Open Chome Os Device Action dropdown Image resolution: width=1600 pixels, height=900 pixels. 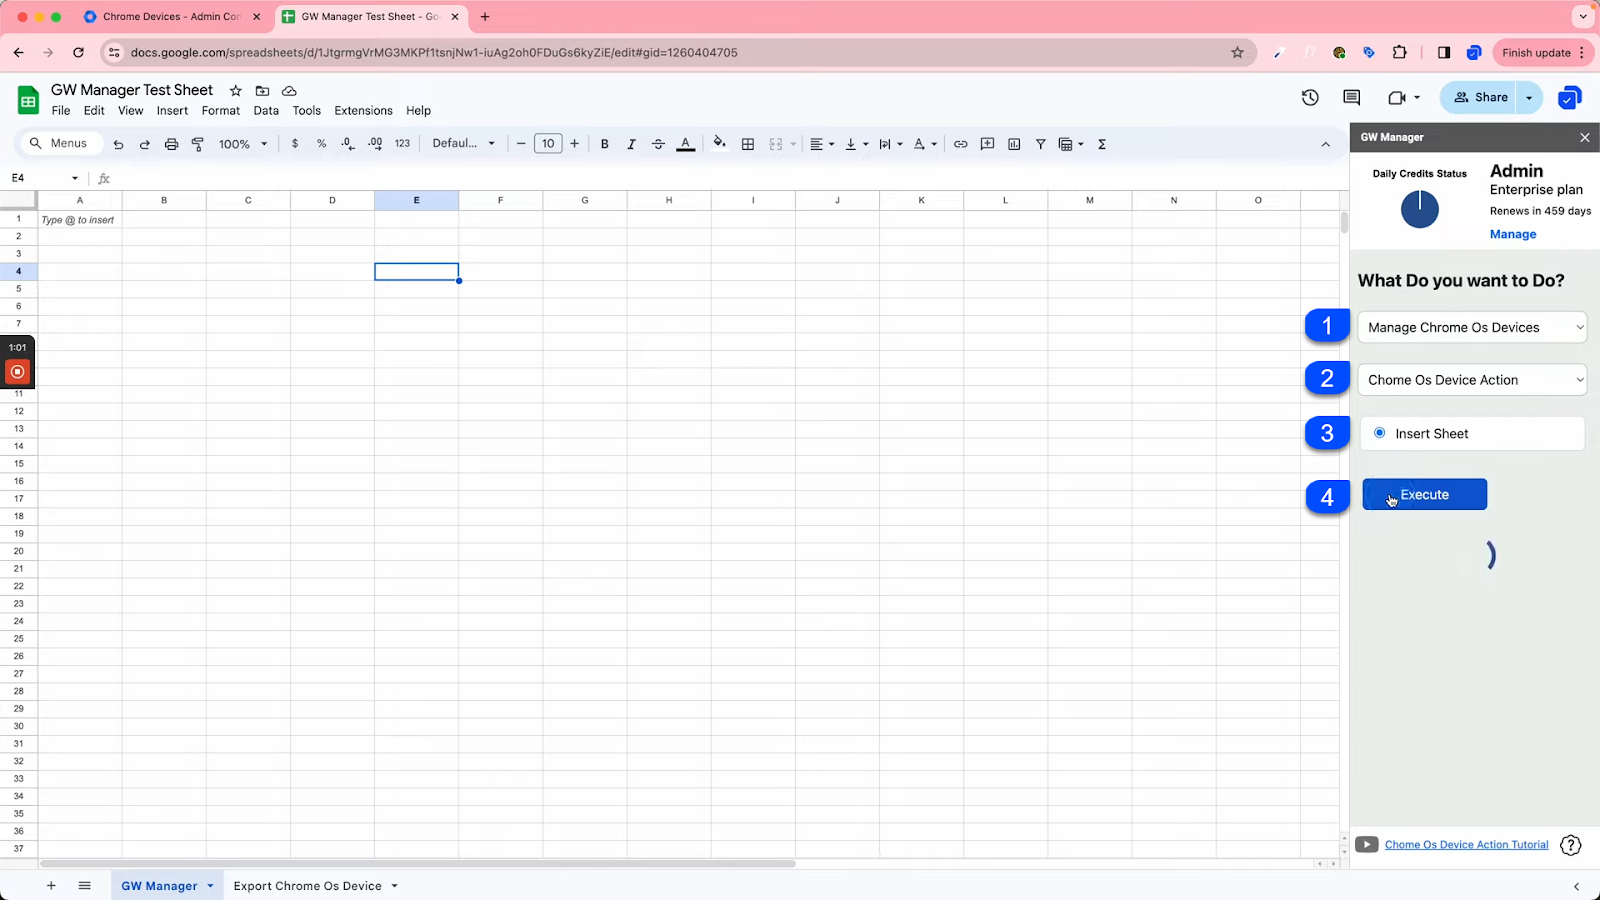pyautogui.click(x=1472, y=380)
